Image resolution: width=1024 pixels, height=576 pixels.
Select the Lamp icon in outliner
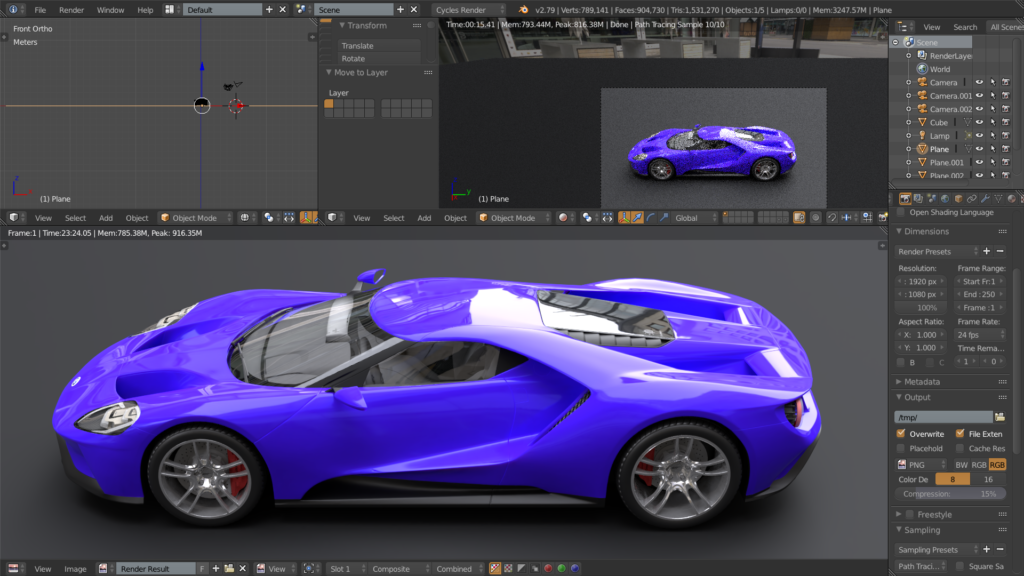point(922,135)
